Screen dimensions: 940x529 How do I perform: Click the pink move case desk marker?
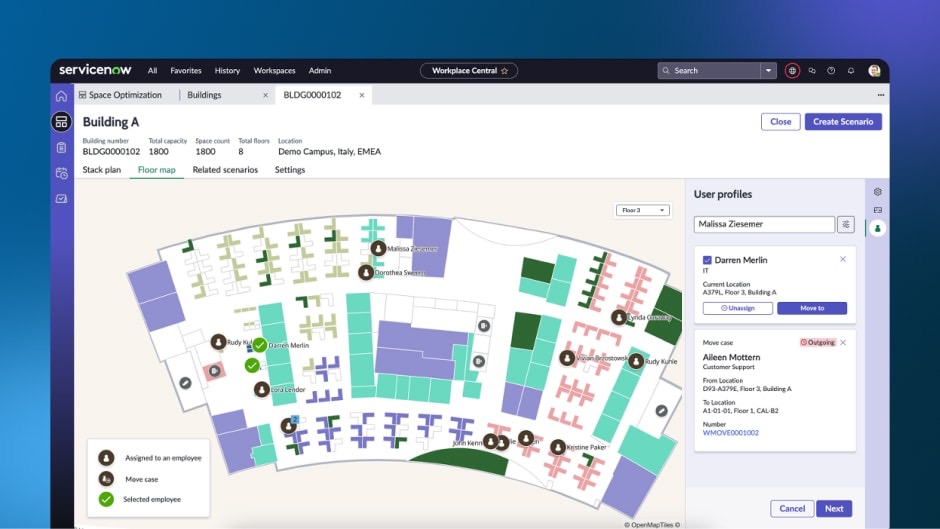tap(214, 371)
